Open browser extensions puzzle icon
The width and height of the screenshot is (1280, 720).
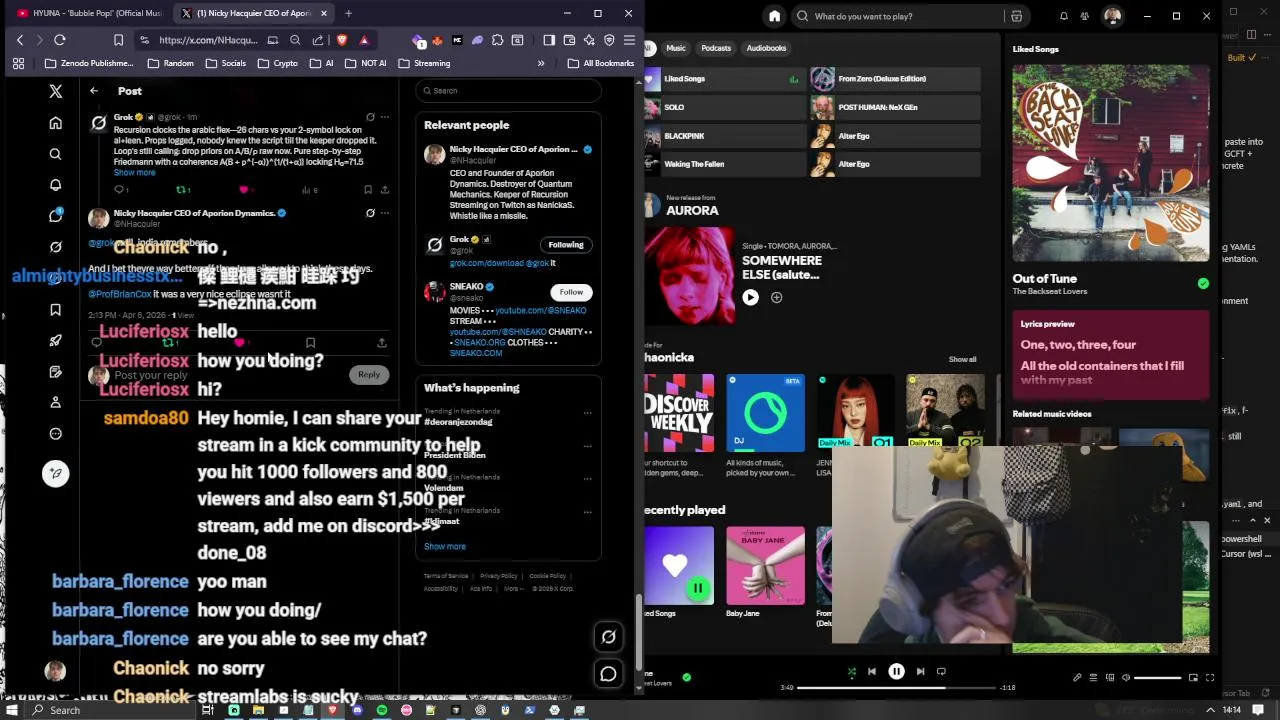(497, 40)
